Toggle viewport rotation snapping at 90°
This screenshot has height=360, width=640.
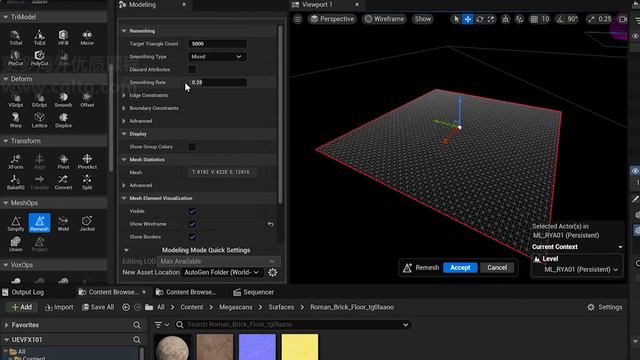(560, 19)
